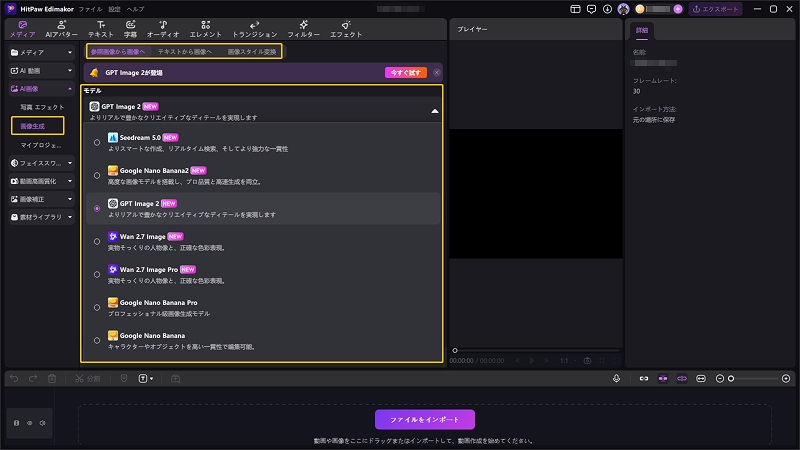800x450 pixels.
Task: Toggle track visibility eye icon
Action: pos(30,423)
